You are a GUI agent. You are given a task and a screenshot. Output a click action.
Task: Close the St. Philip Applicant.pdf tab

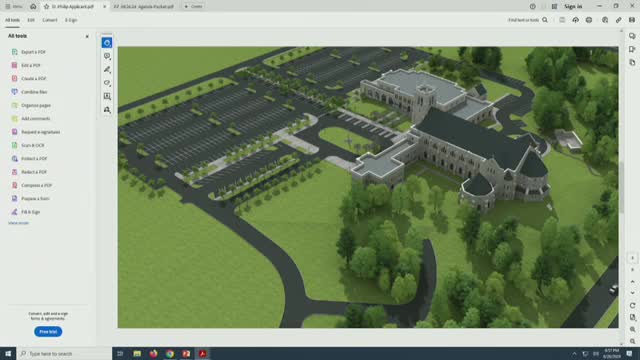tap(104, 7)
